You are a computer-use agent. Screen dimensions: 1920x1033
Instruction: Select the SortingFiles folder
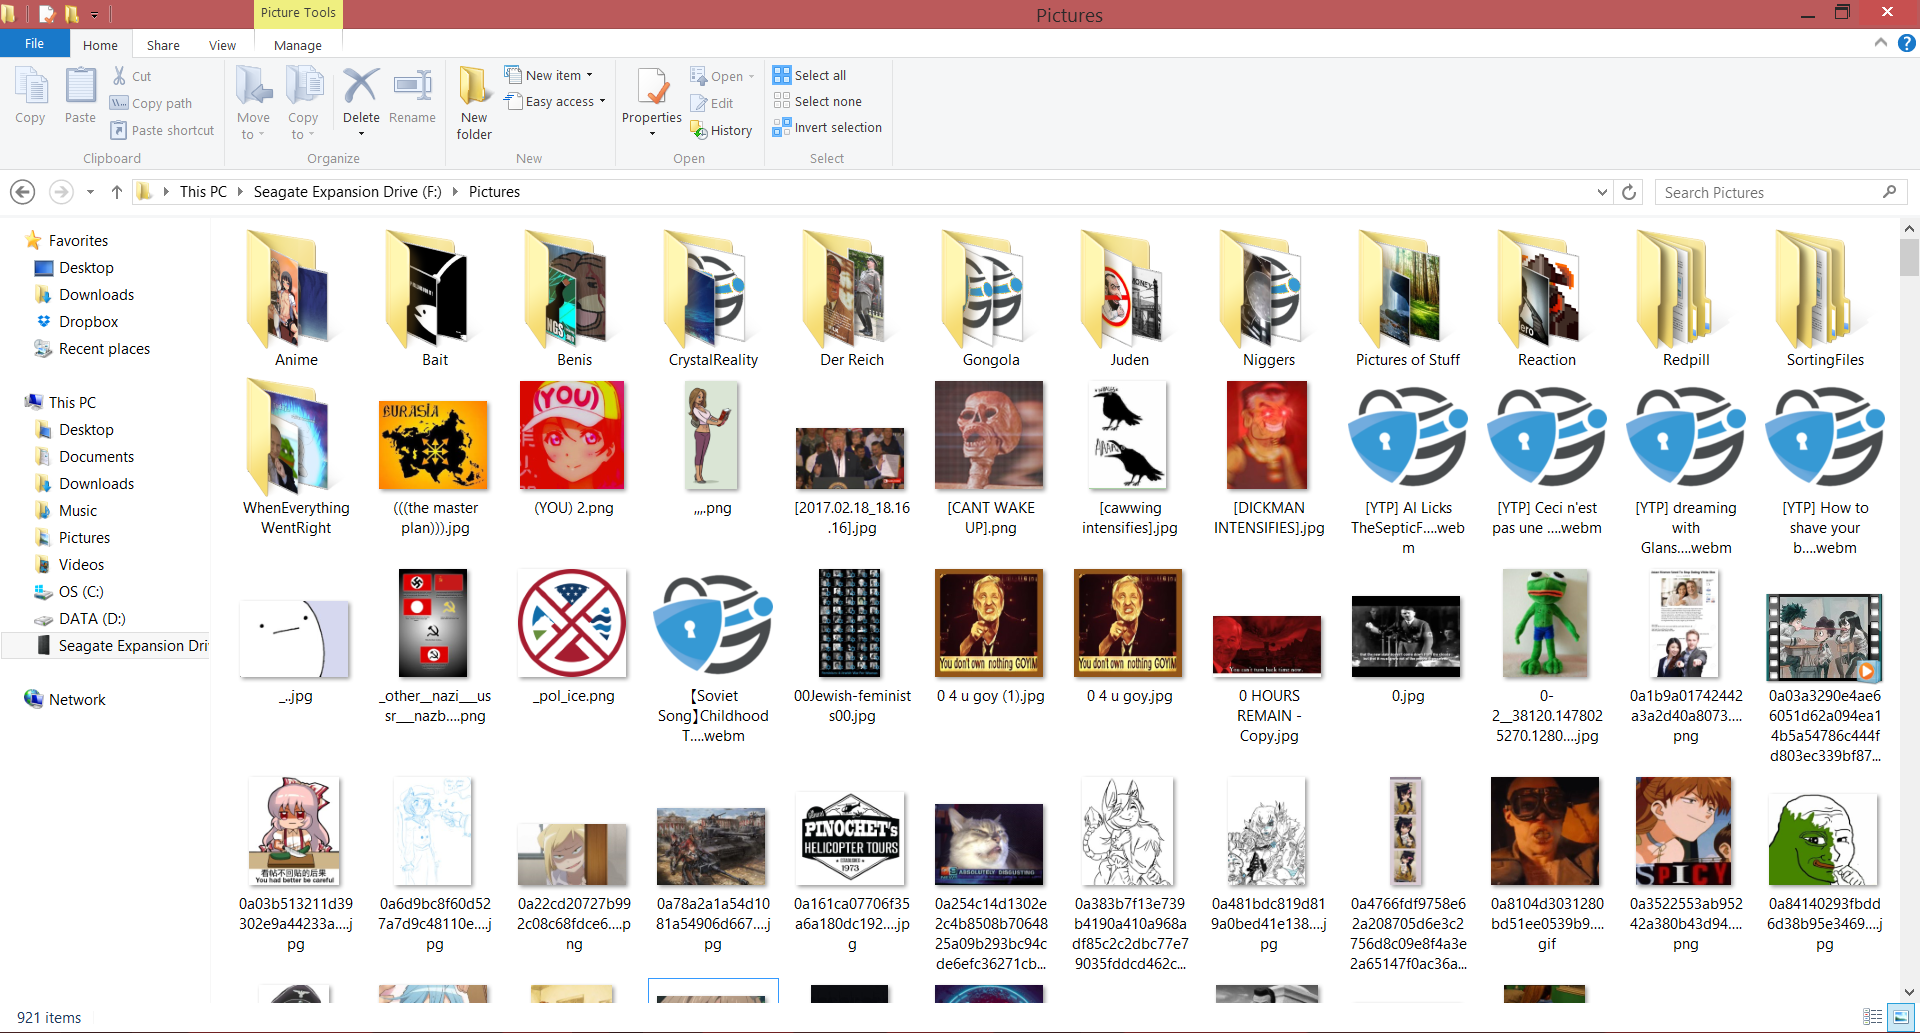(x=1825, y=299)
